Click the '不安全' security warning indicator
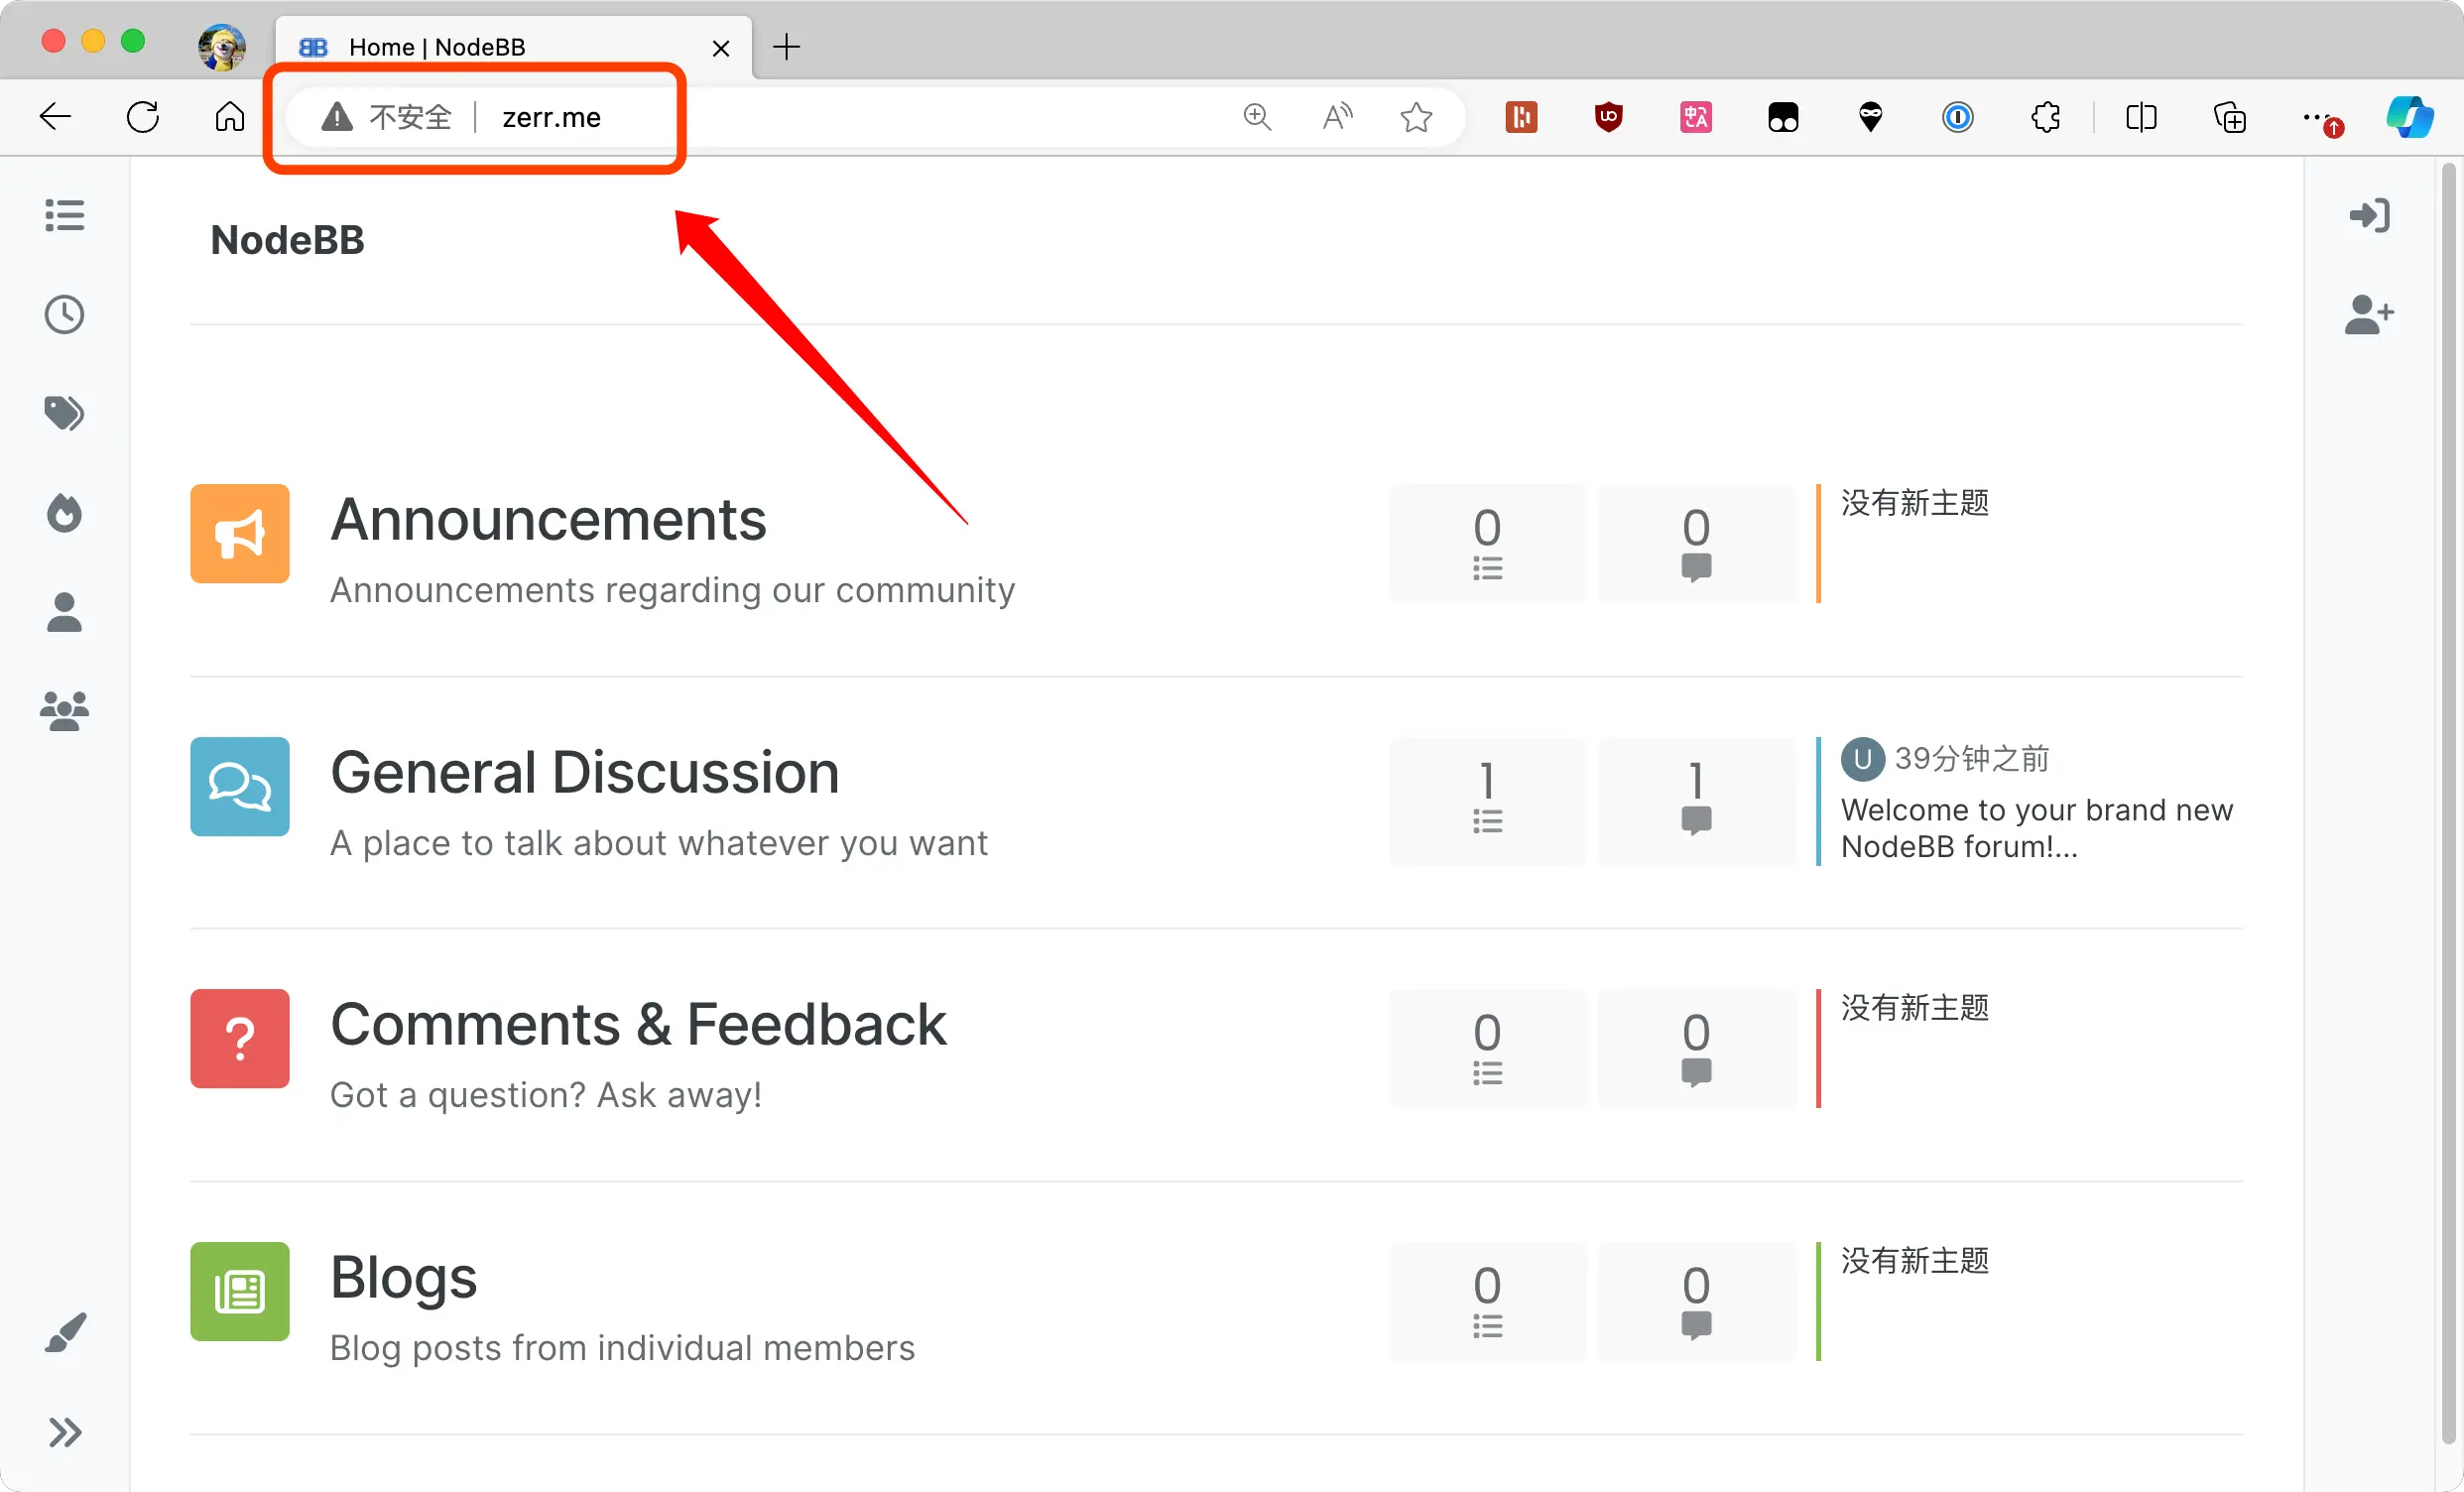 [387, 117]
